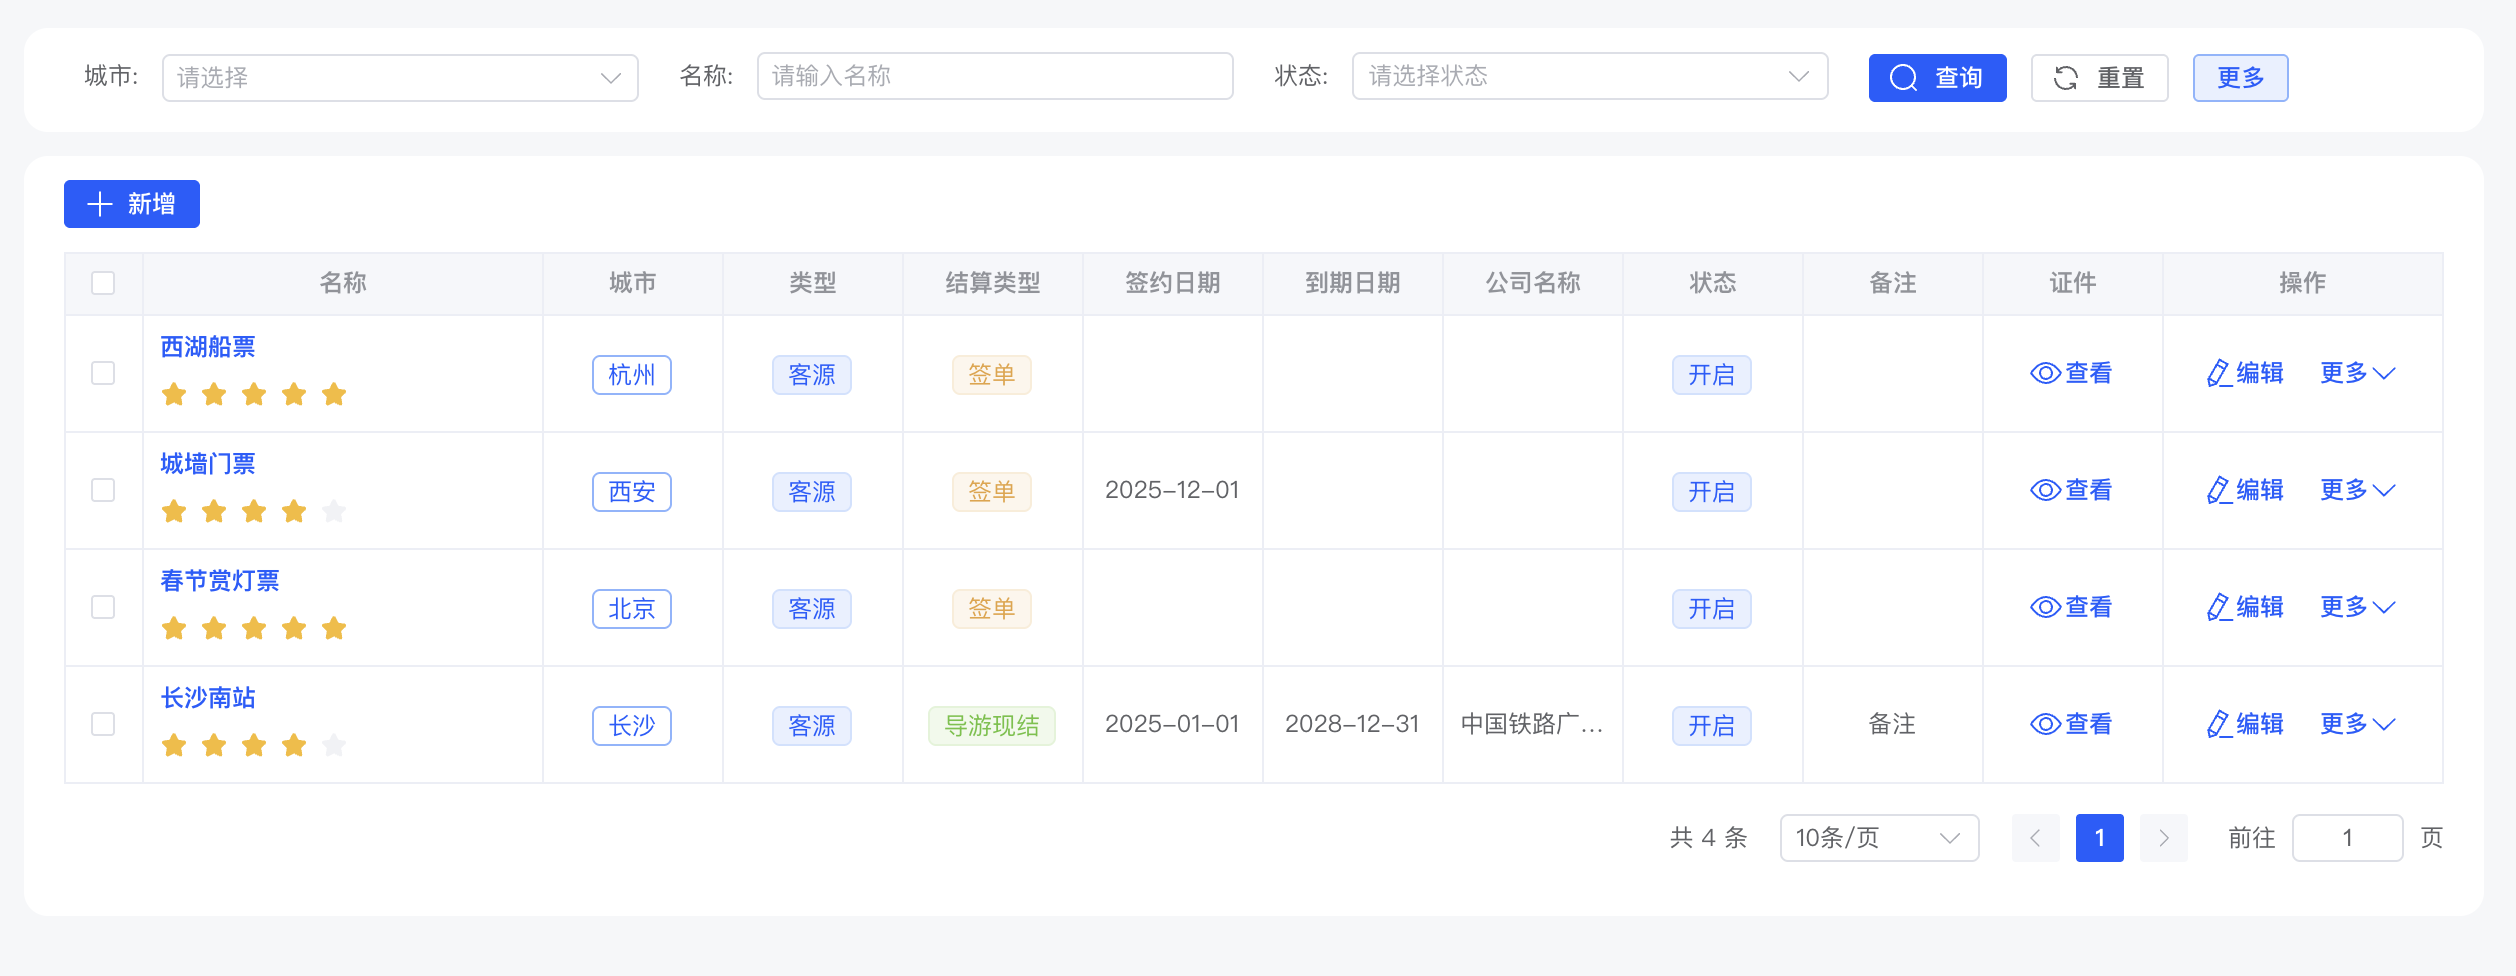Check the checkbox for 西湖船票 row
This screenshot has height=976, width=2516.
[x=103, y=373]
